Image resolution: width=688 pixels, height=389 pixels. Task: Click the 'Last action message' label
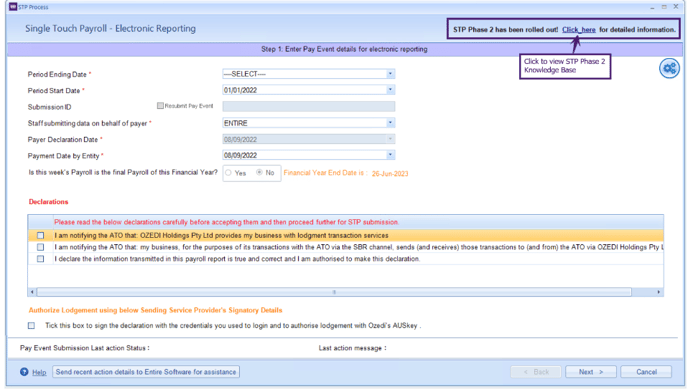[352, 348]
